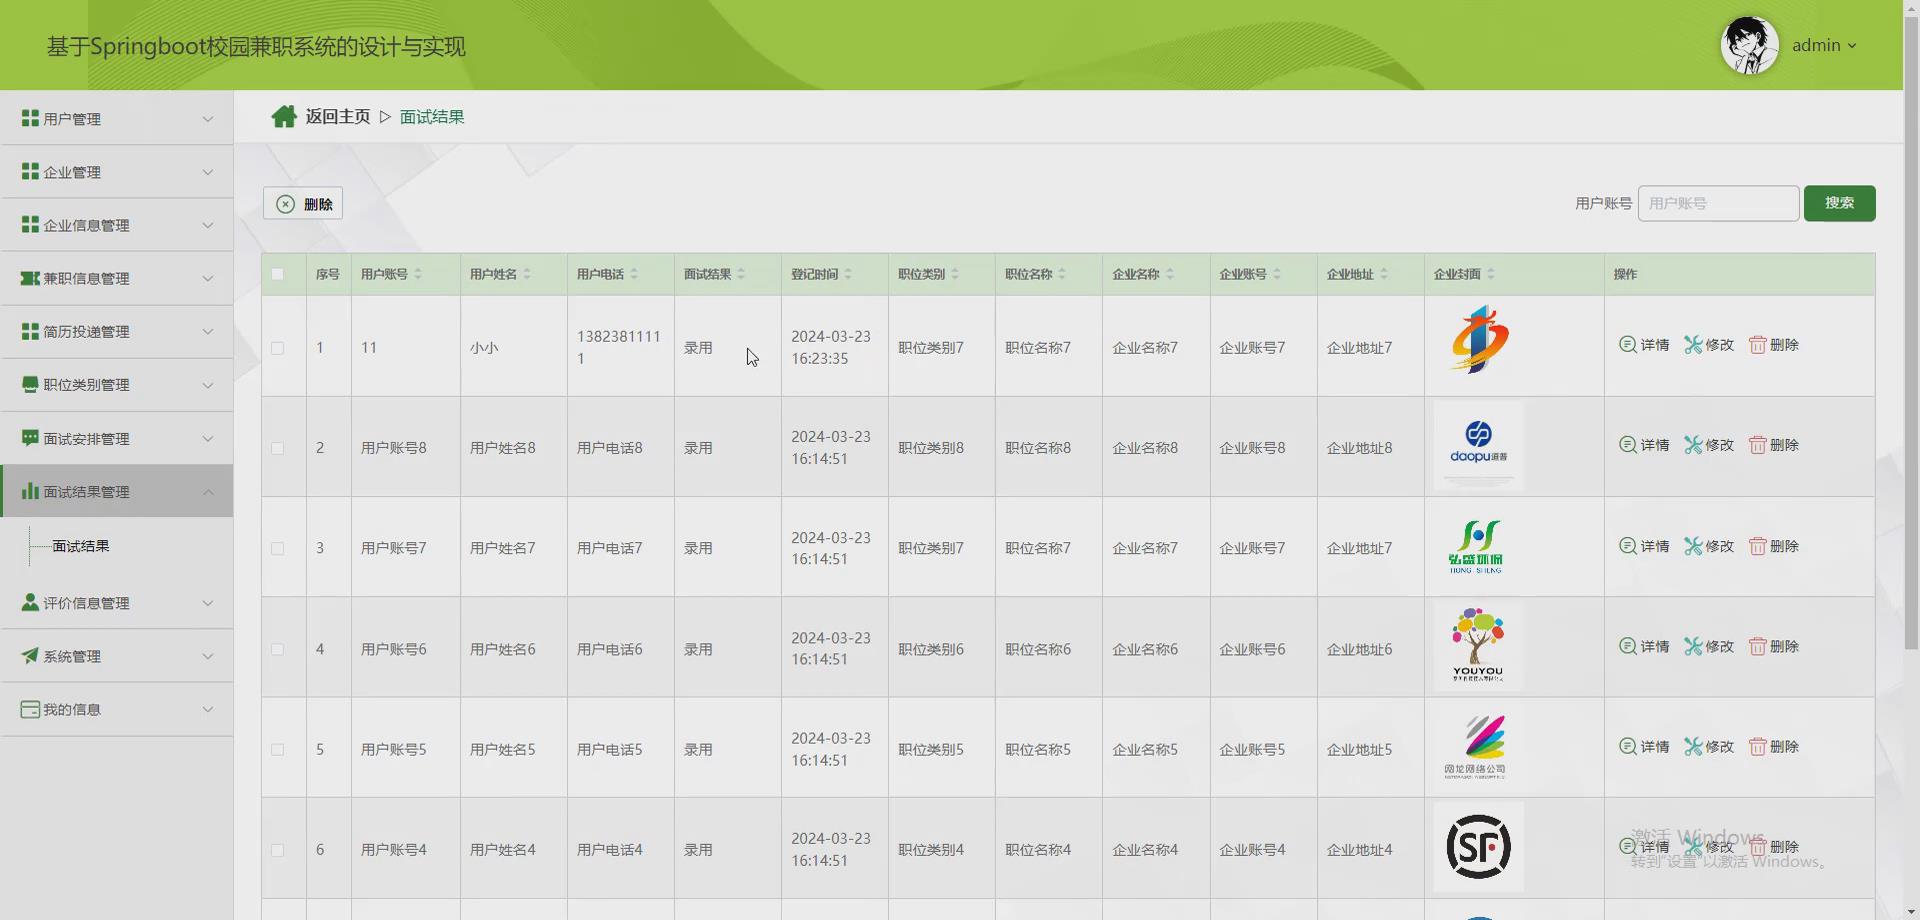
Task: Open 企业信息管理 menu label
Action: [86, 226]
